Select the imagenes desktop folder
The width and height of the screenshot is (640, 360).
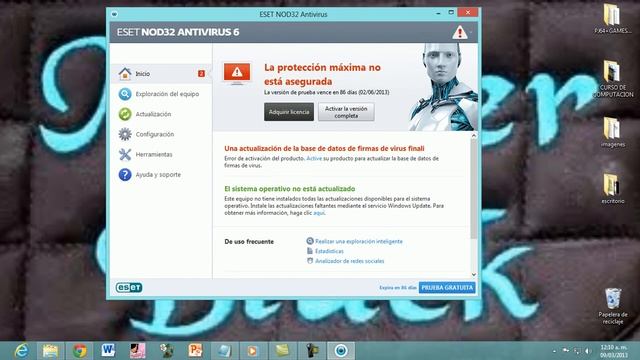click(x=613, y=132)
